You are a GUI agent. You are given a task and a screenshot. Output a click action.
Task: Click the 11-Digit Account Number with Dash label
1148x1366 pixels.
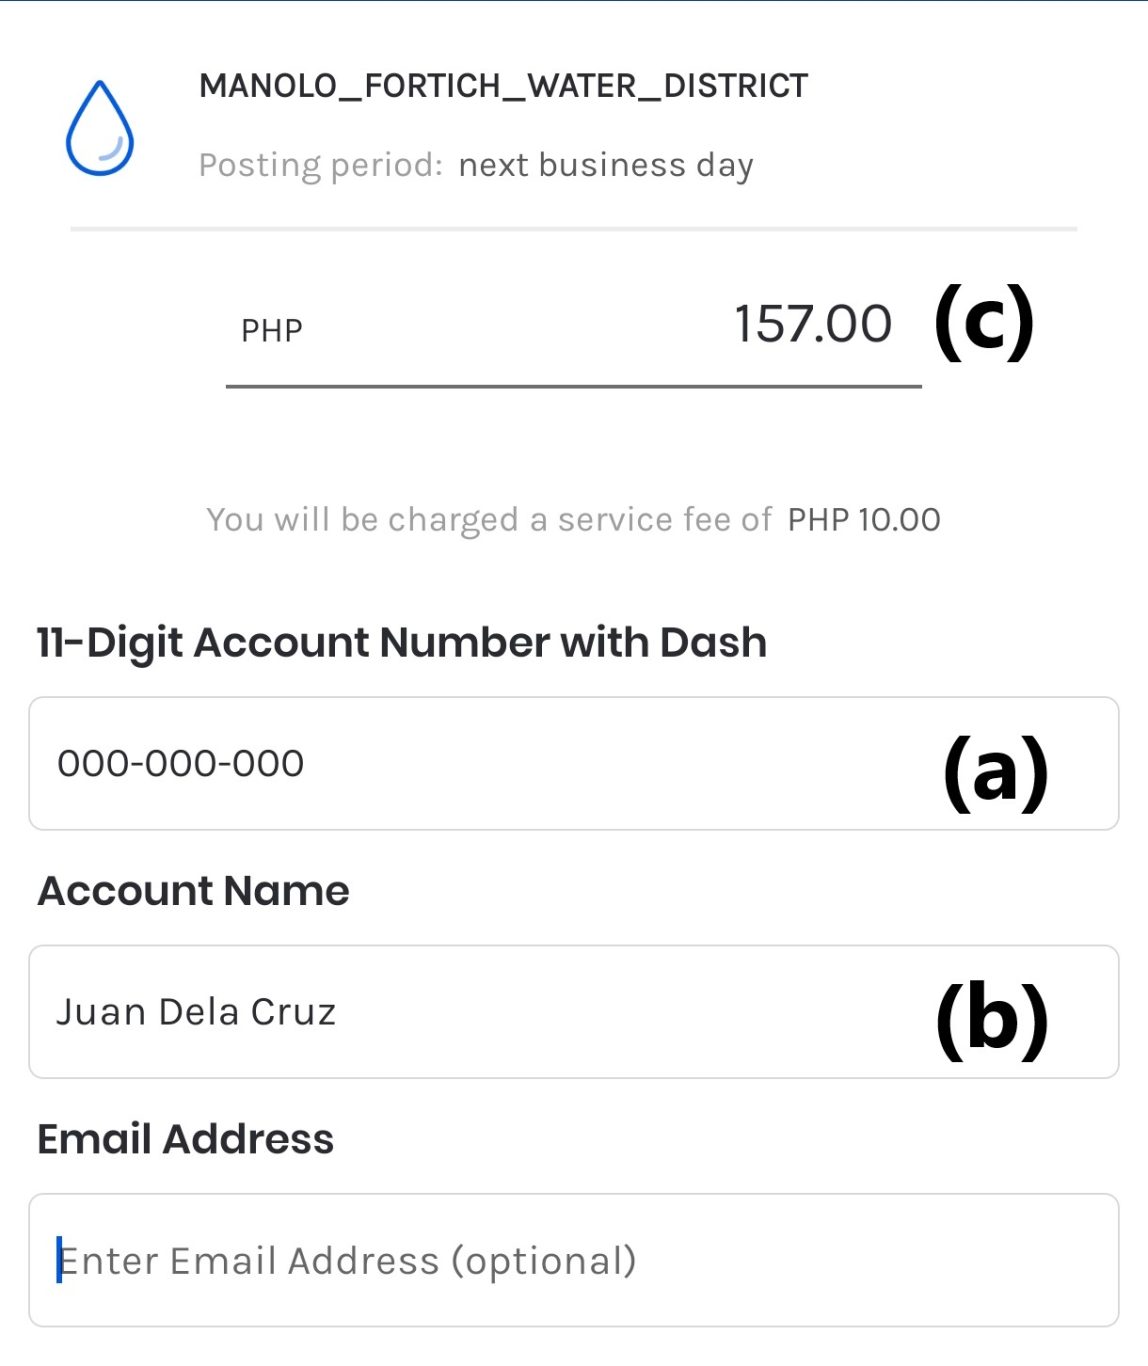coord(402,642)
